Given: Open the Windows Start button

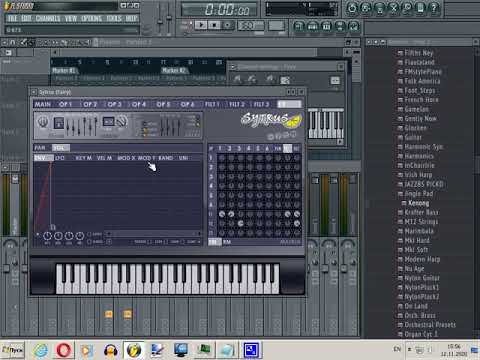Looking at the screenshot, I should coord(13,350).
